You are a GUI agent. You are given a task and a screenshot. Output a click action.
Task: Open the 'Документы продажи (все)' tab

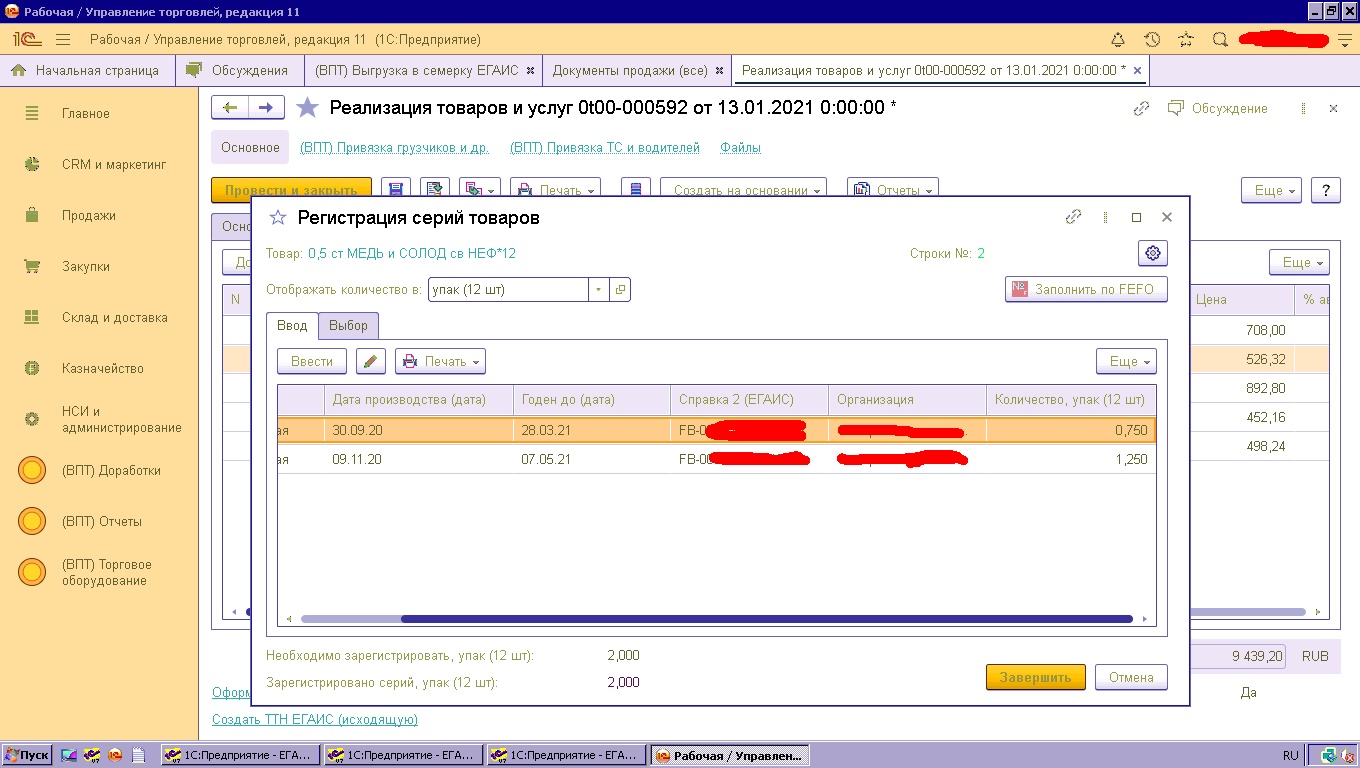click(630, 71)
